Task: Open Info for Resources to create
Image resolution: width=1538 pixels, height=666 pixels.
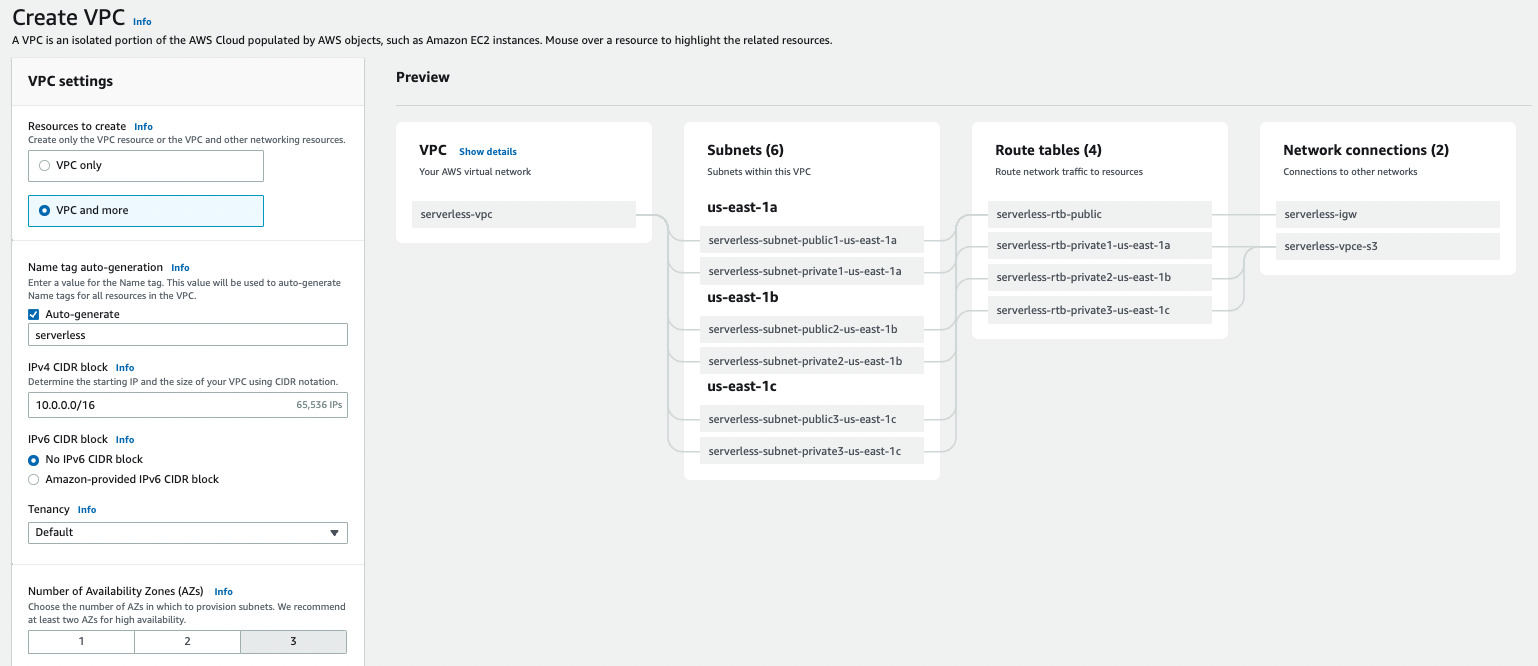Action: click(143, 127)
